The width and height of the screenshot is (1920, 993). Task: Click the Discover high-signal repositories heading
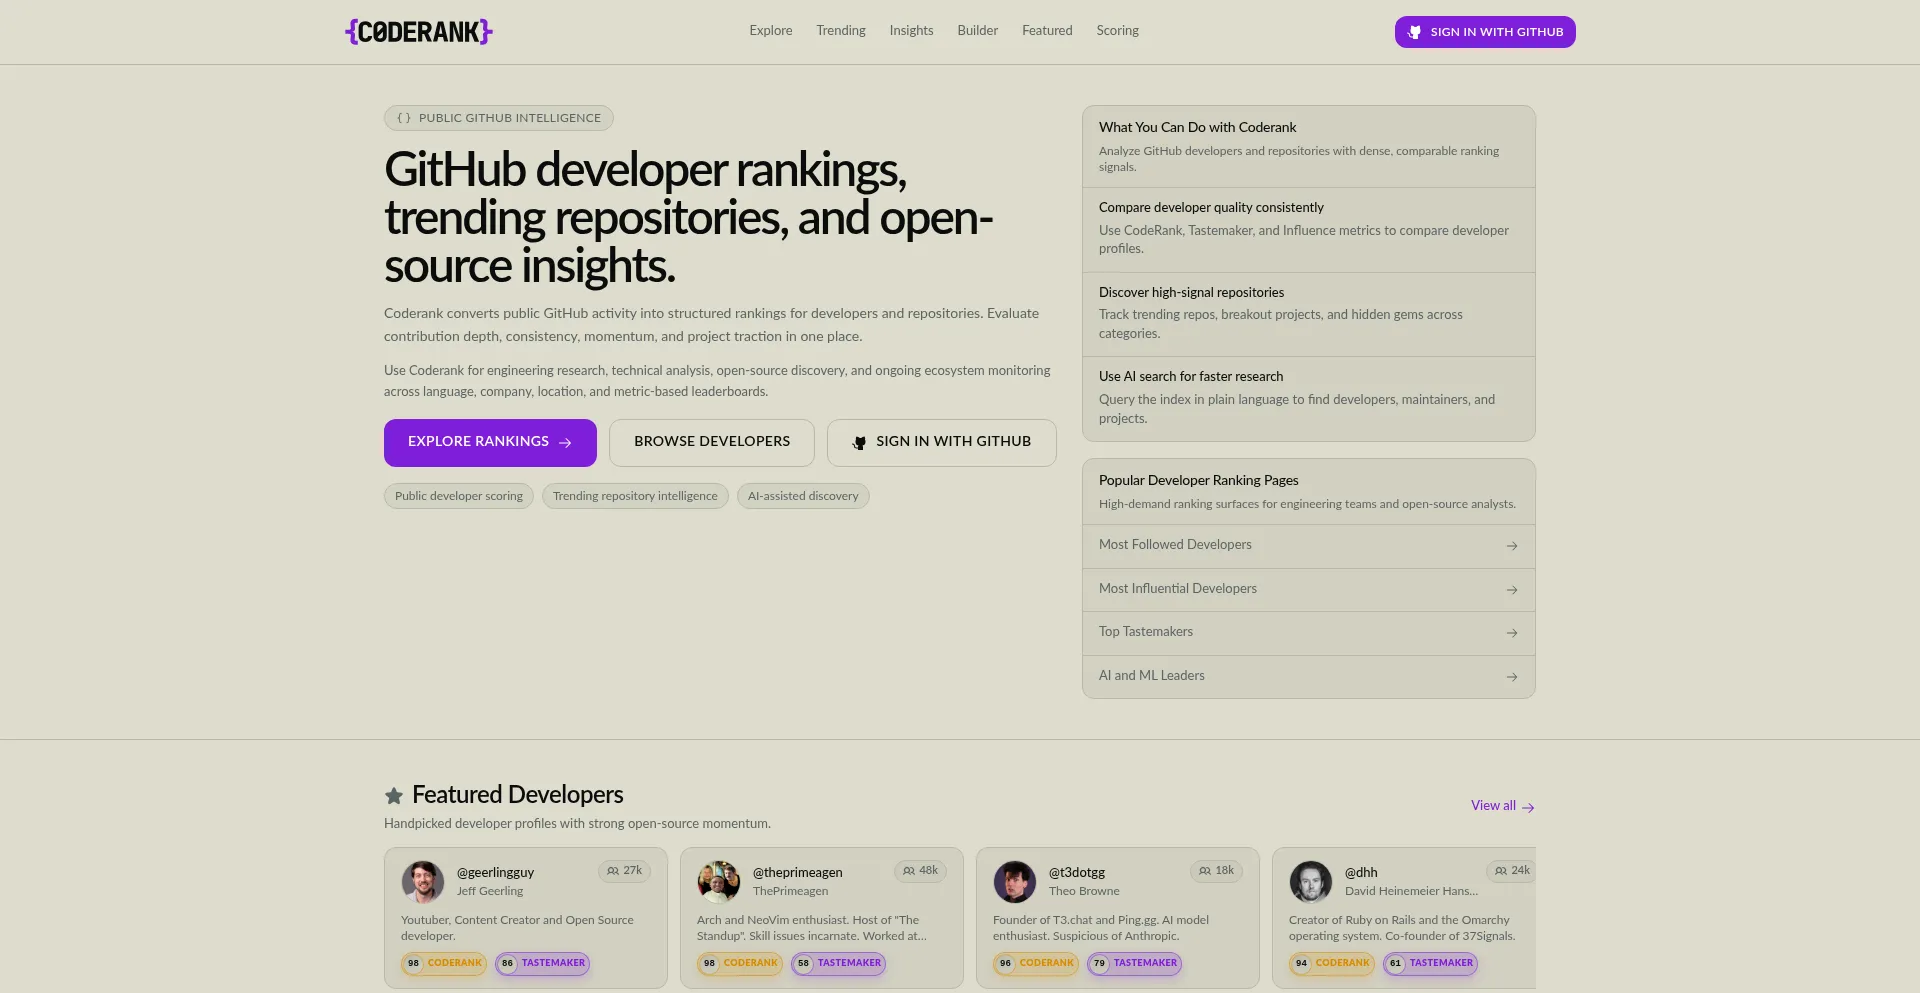point(1191,293)
